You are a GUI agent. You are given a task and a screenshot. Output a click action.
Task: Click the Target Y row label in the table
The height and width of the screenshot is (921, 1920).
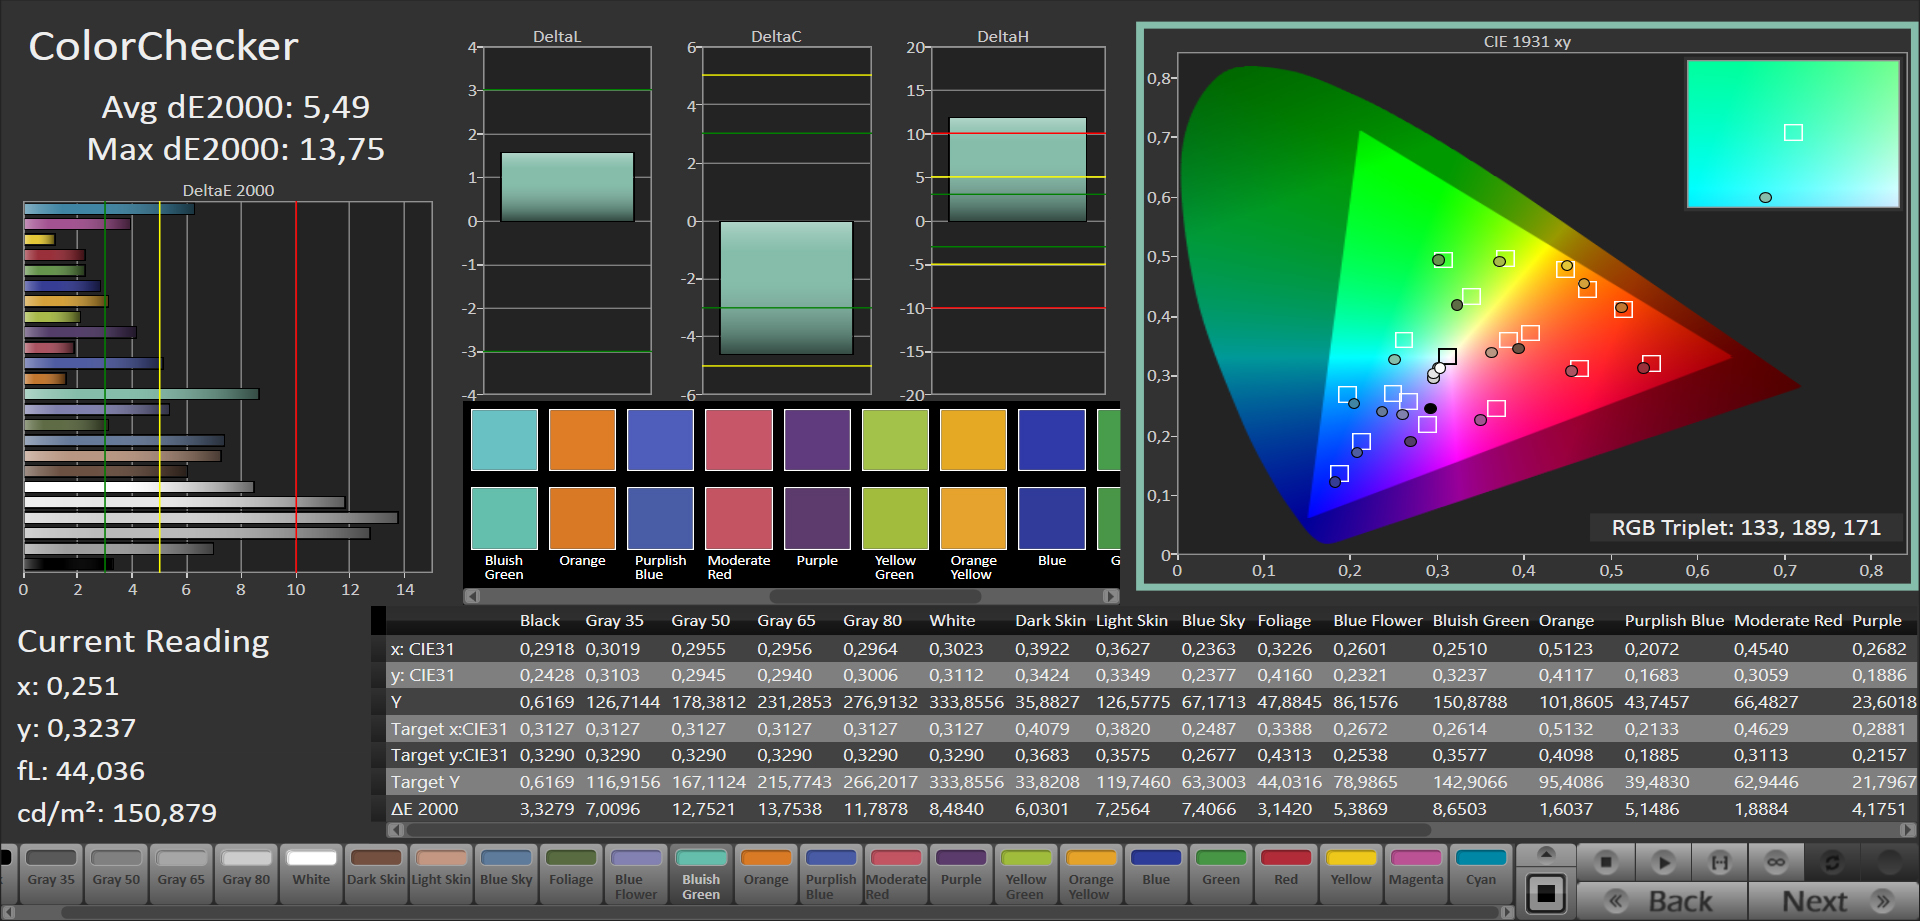point(426,782)
